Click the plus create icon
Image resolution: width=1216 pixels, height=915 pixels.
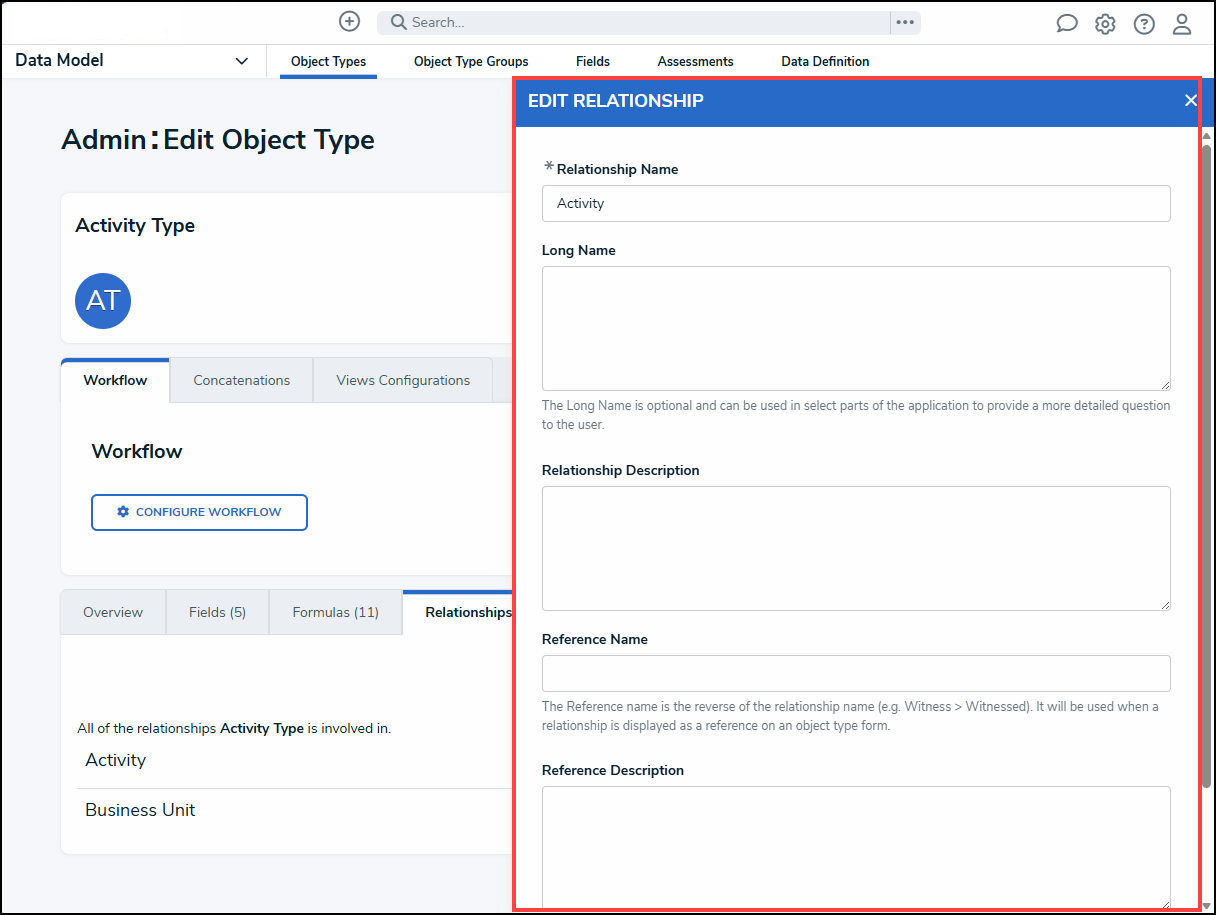[x=349, y=21]
